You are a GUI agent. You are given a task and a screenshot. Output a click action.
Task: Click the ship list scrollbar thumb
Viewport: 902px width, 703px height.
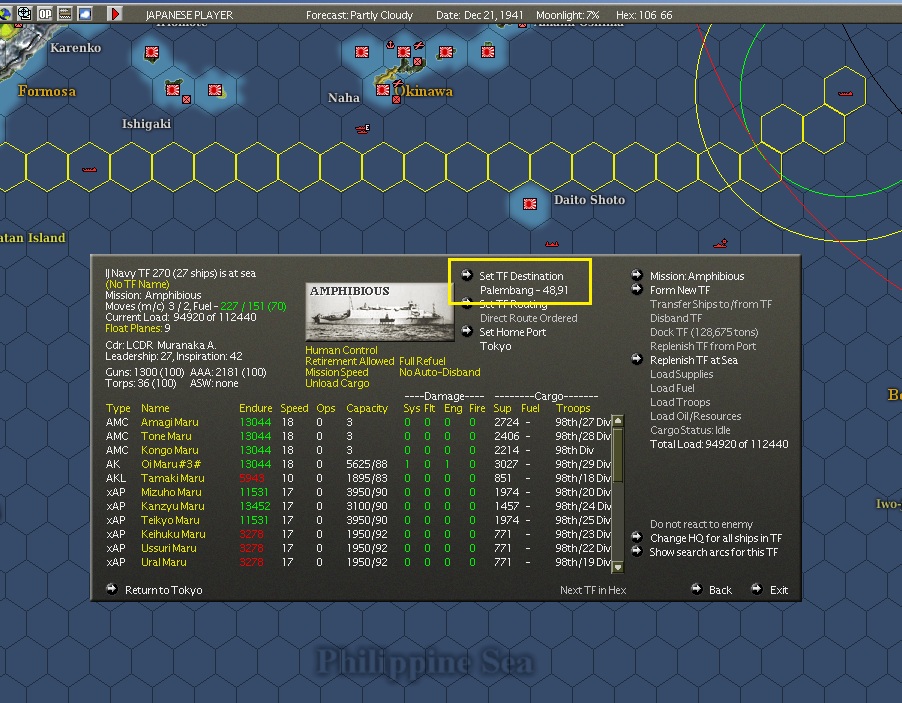point(618,454)
